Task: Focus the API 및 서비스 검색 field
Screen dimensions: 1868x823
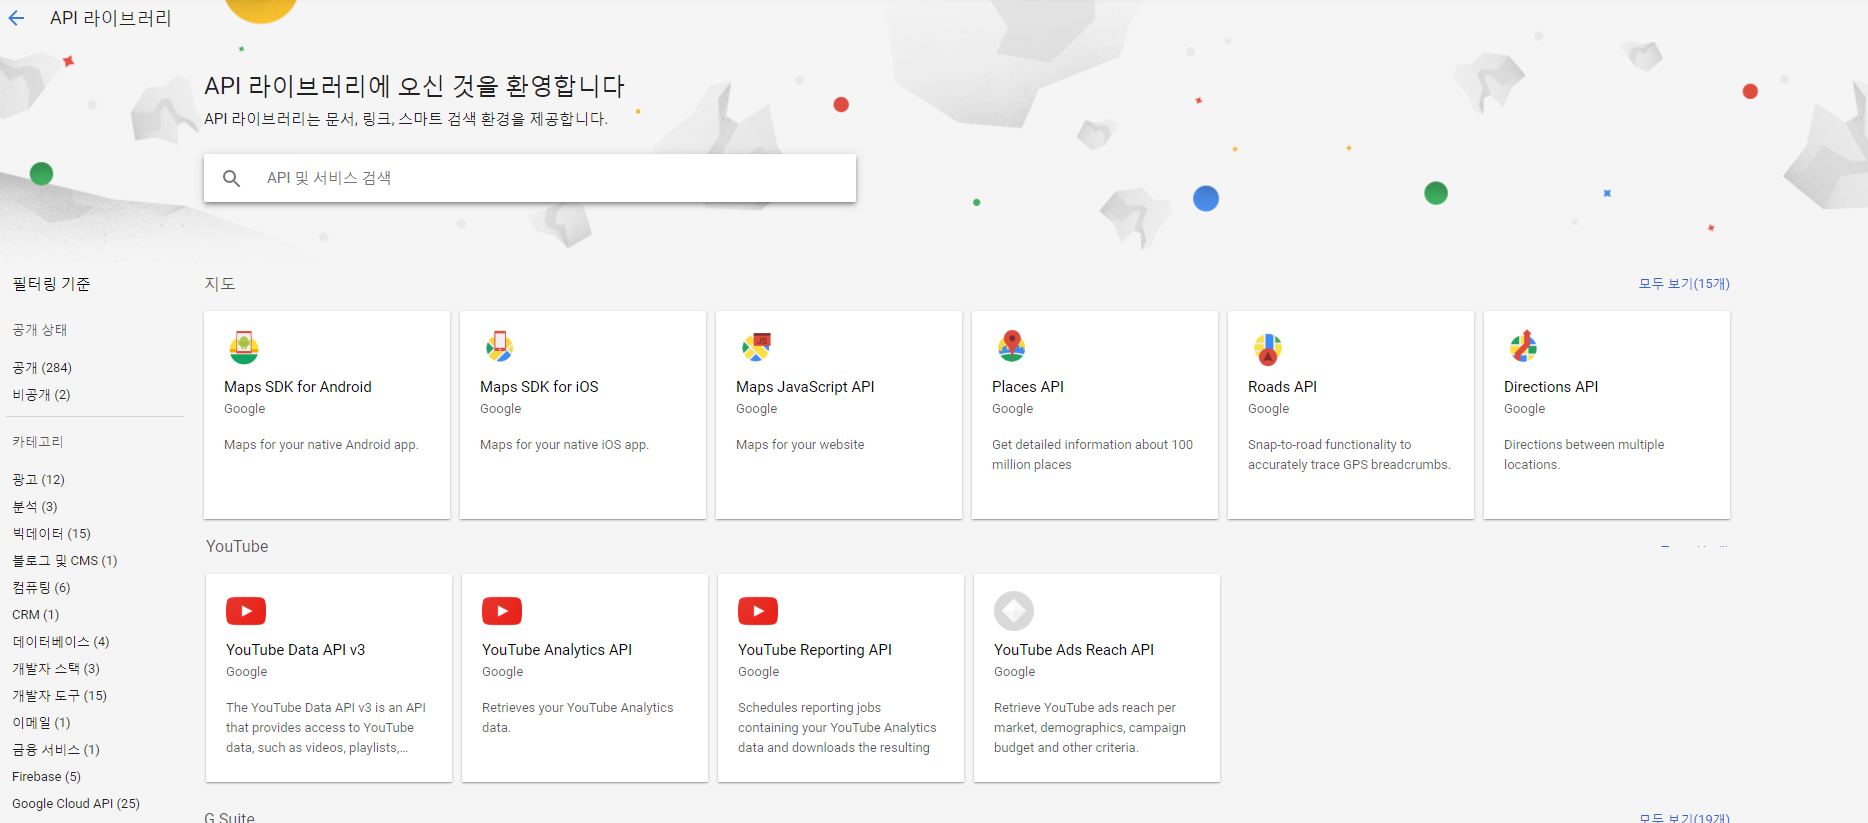Action: (x=530, y=178)
